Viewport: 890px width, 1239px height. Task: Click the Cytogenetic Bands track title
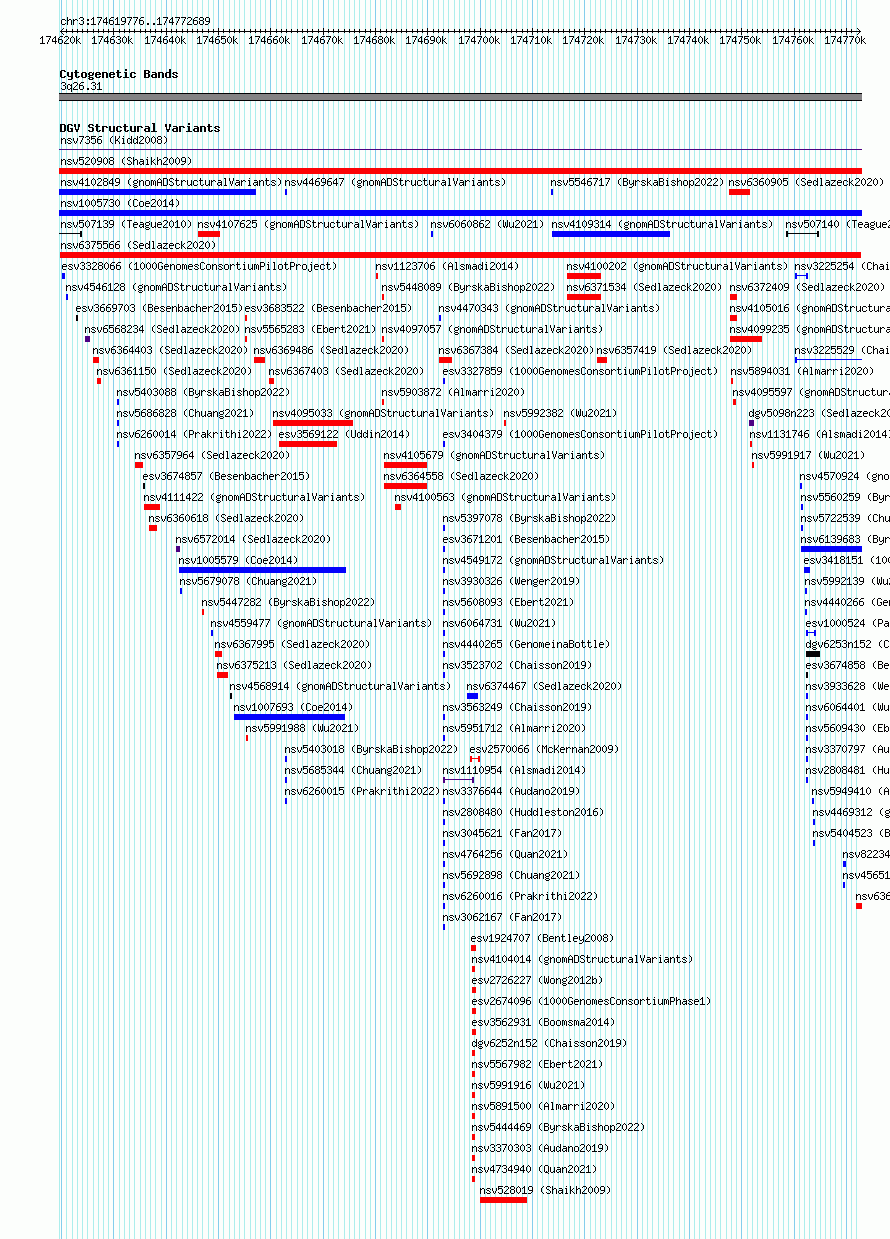tap(119, 74)
